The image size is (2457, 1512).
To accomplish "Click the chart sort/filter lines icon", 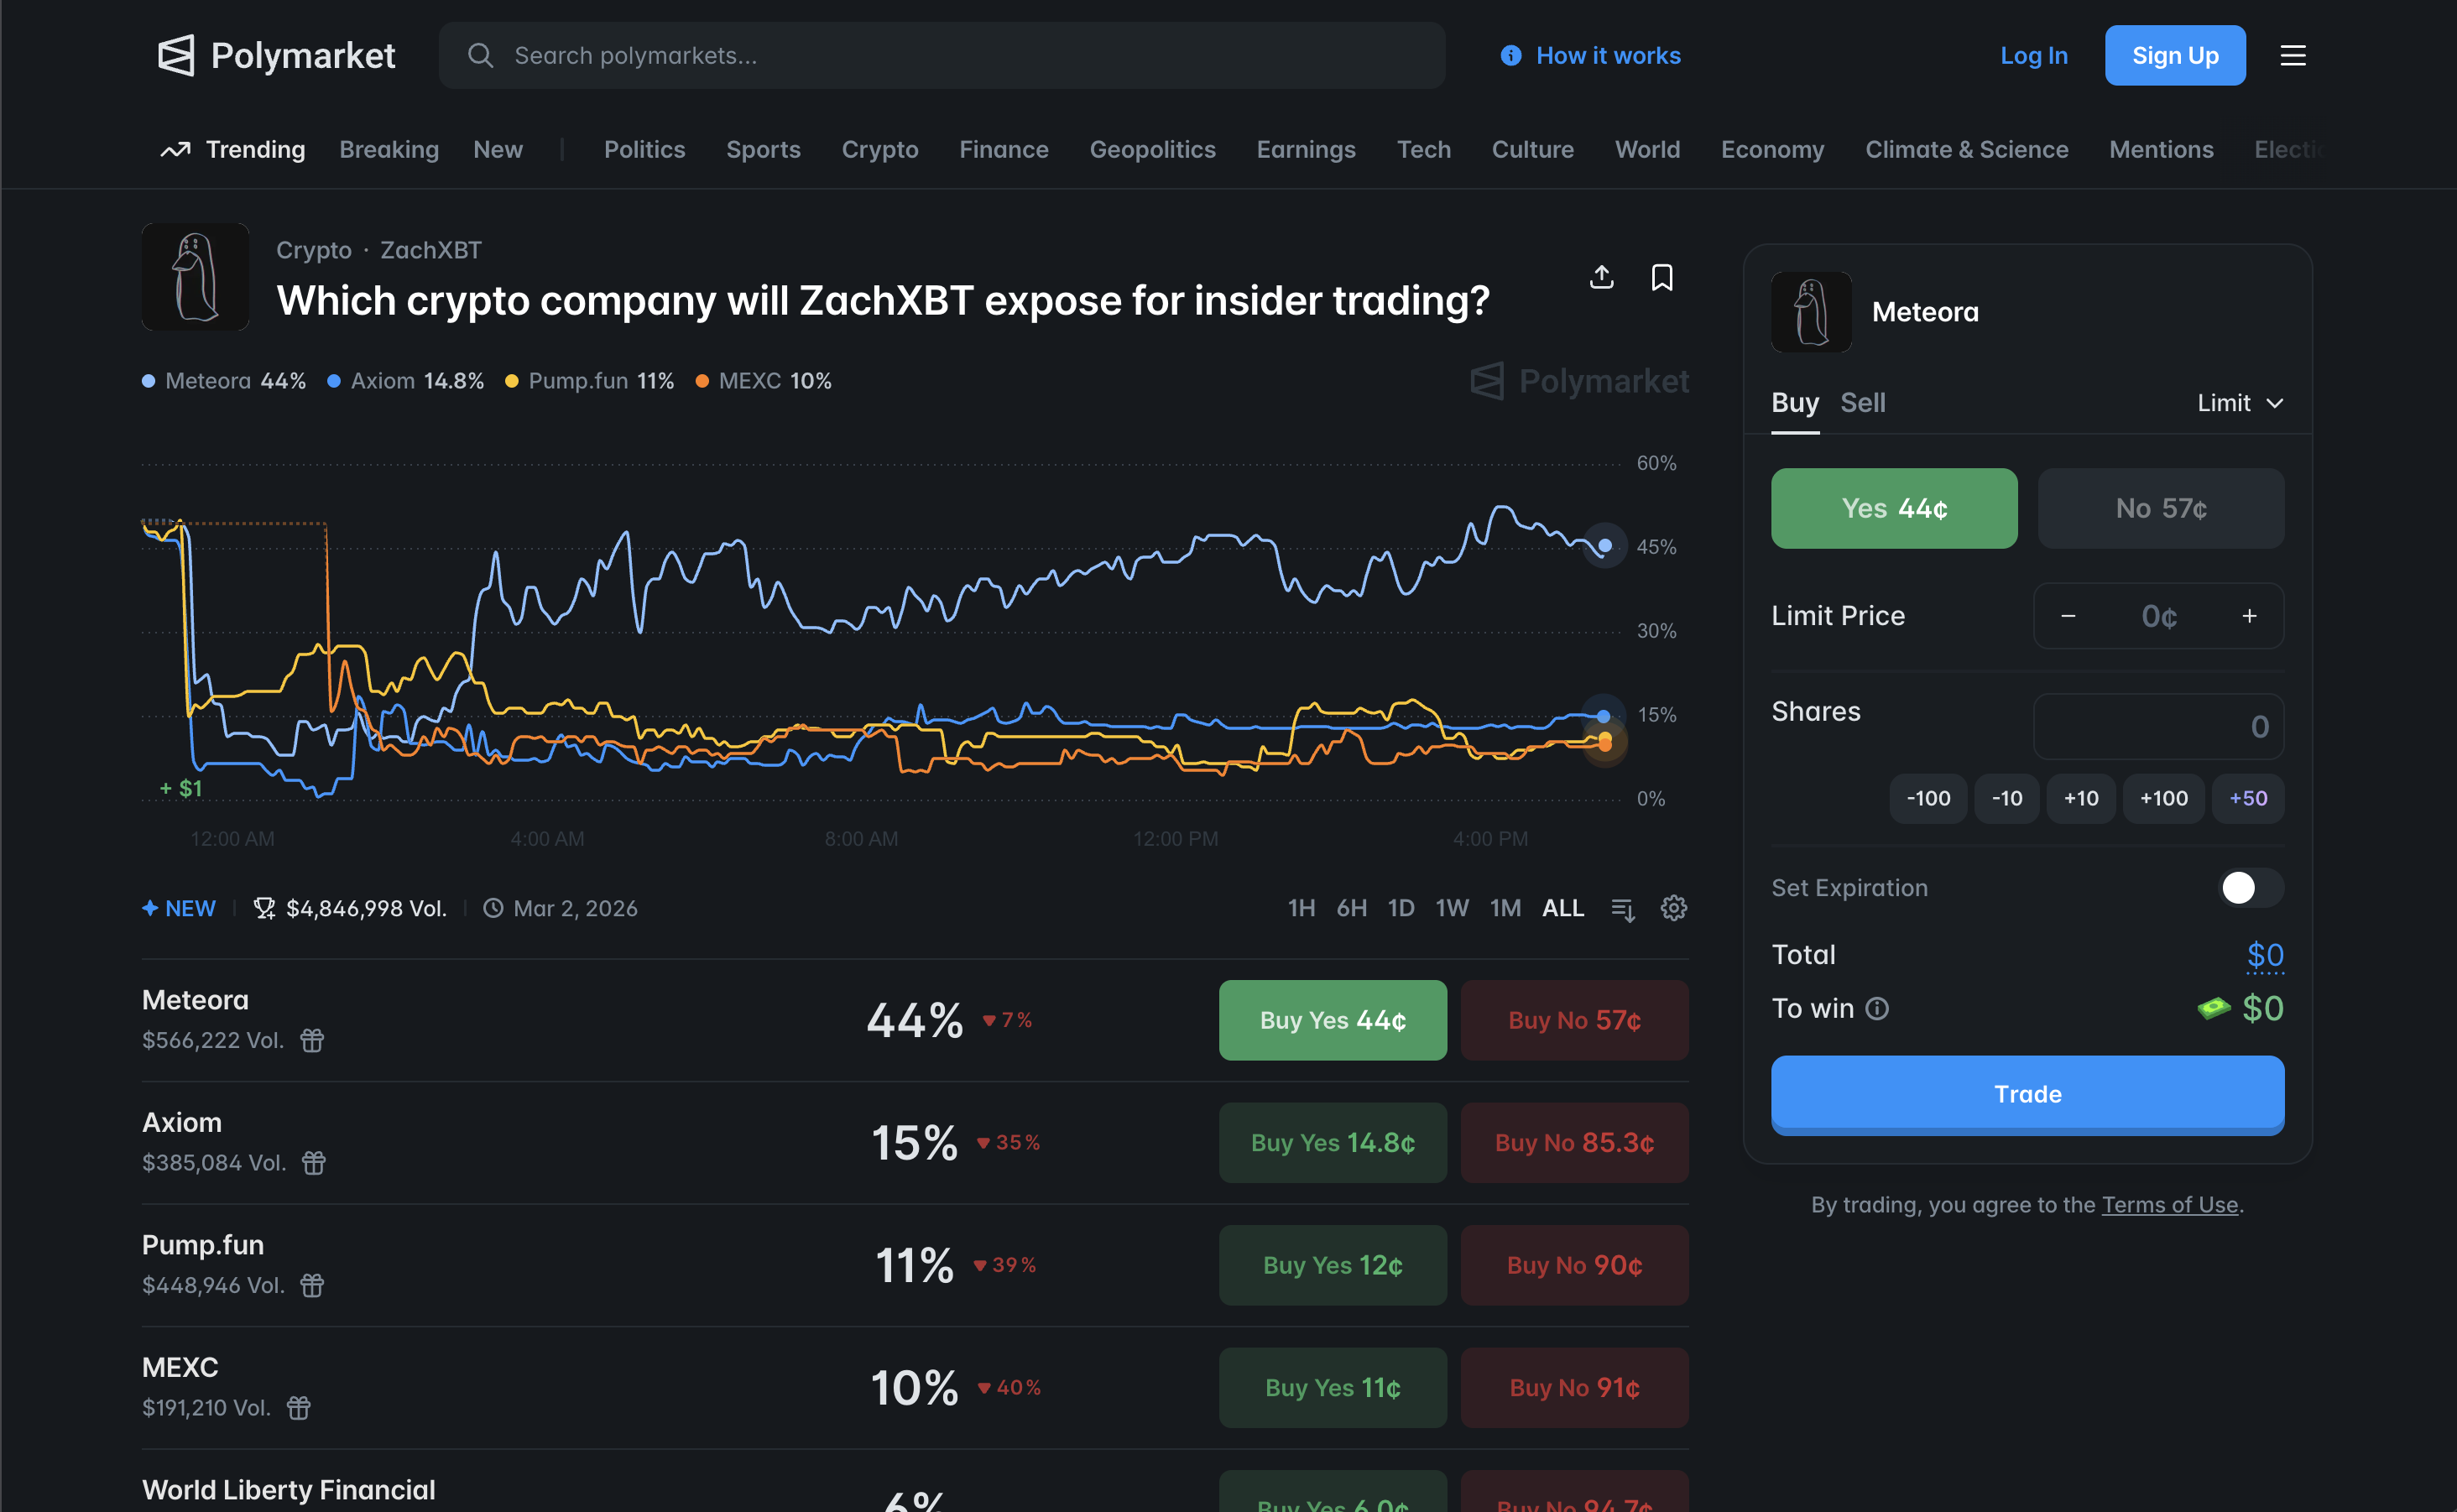I will (1622, 909).
